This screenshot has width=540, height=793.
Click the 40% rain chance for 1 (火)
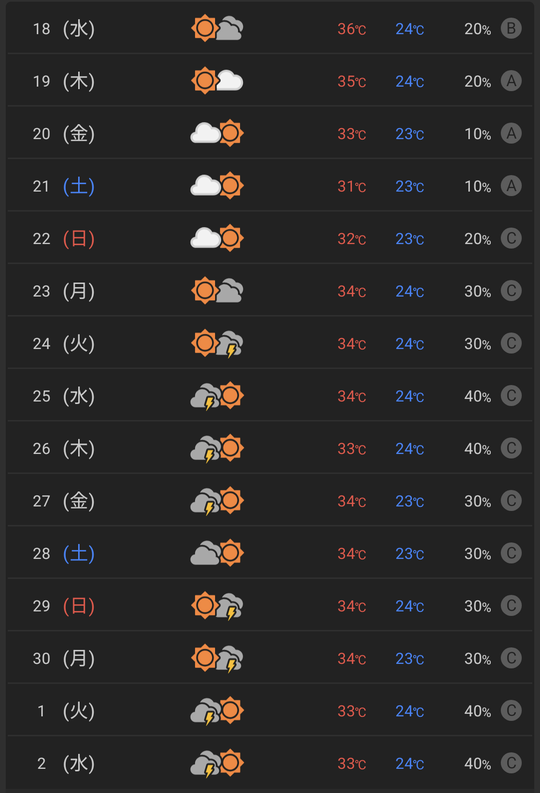click(x=477, y=711)
